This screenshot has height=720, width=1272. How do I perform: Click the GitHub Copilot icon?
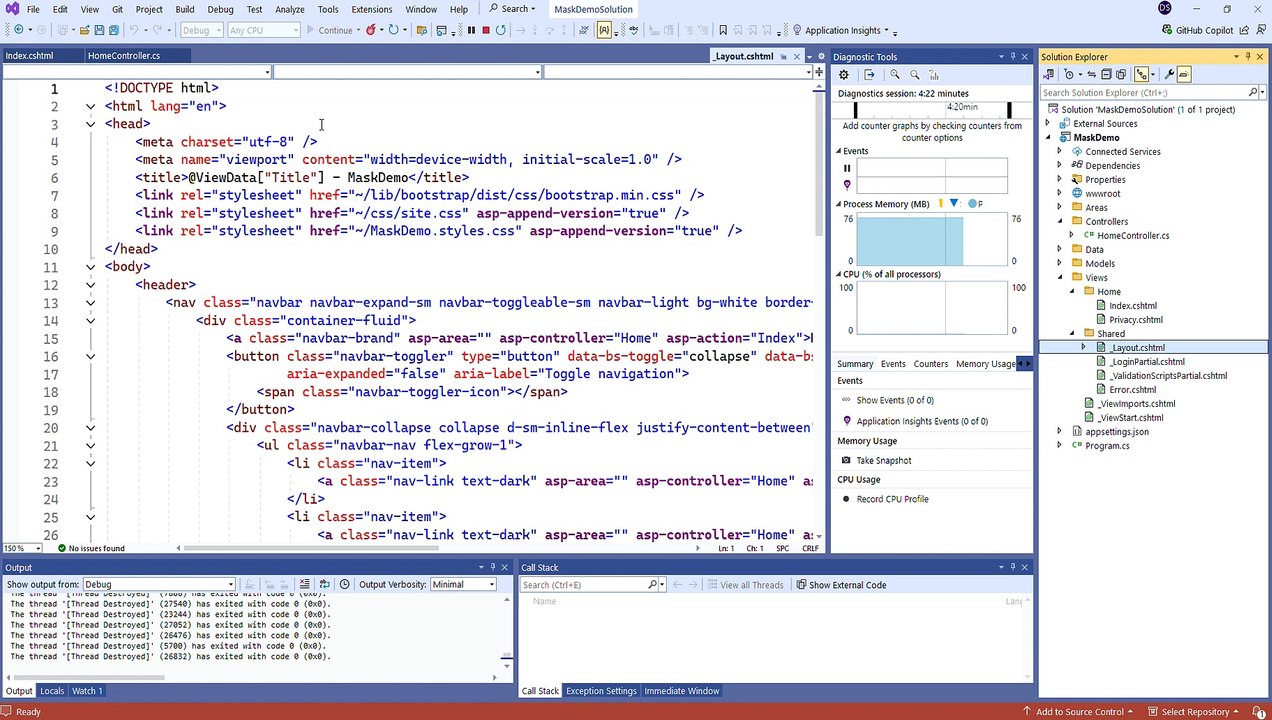click(x=1168, y=30)
